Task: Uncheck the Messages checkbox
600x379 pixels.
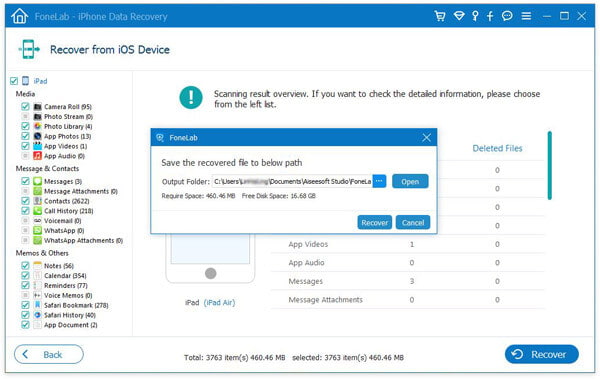Action: tap(25, 181)
